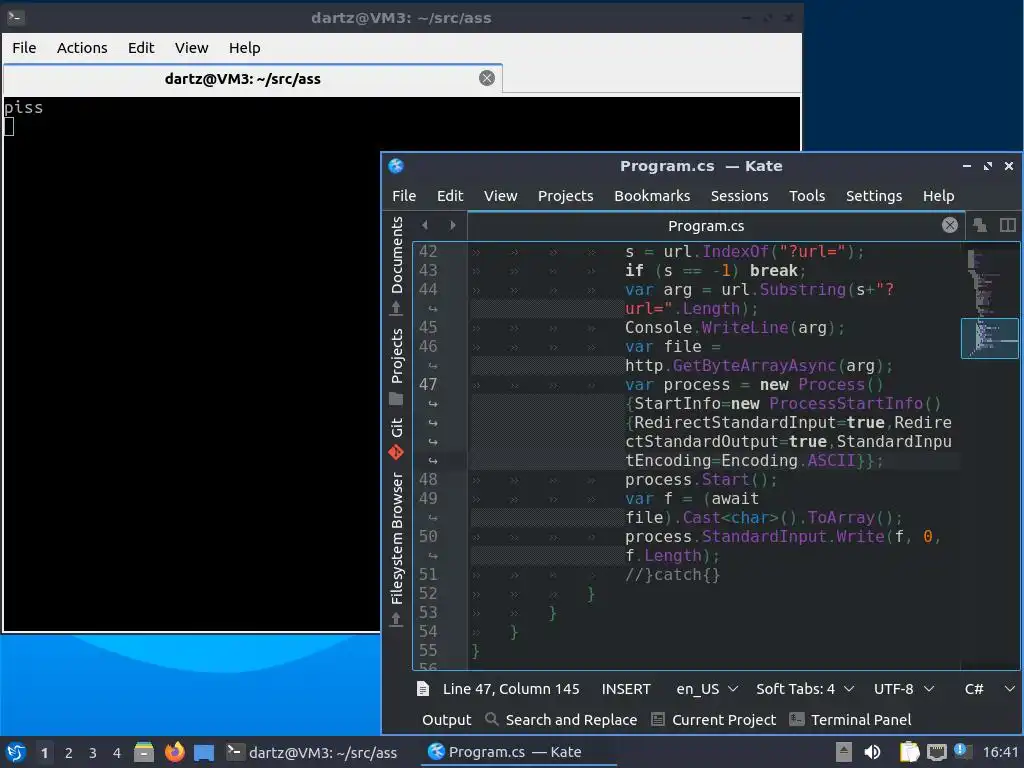Screen dimensions: 1024x768
Task: Click the notification tray icon with exclamation
Action: pyautogui.click(x=962, y=751)
